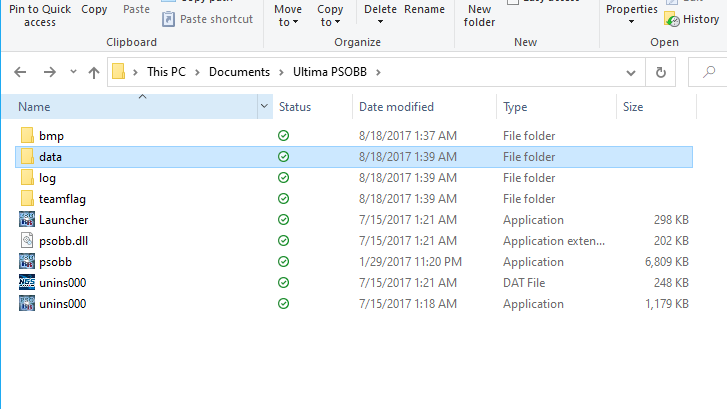Select the psobb.dll file icon
This screenshot has width=727, height=409.
27,241
